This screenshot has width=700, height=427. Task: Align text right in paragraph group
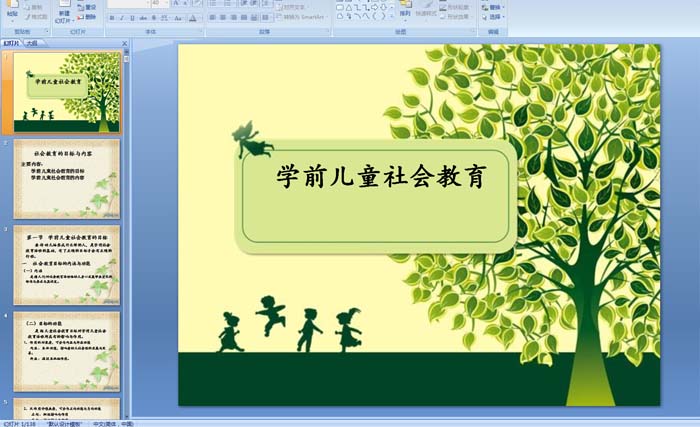point(233,17)
